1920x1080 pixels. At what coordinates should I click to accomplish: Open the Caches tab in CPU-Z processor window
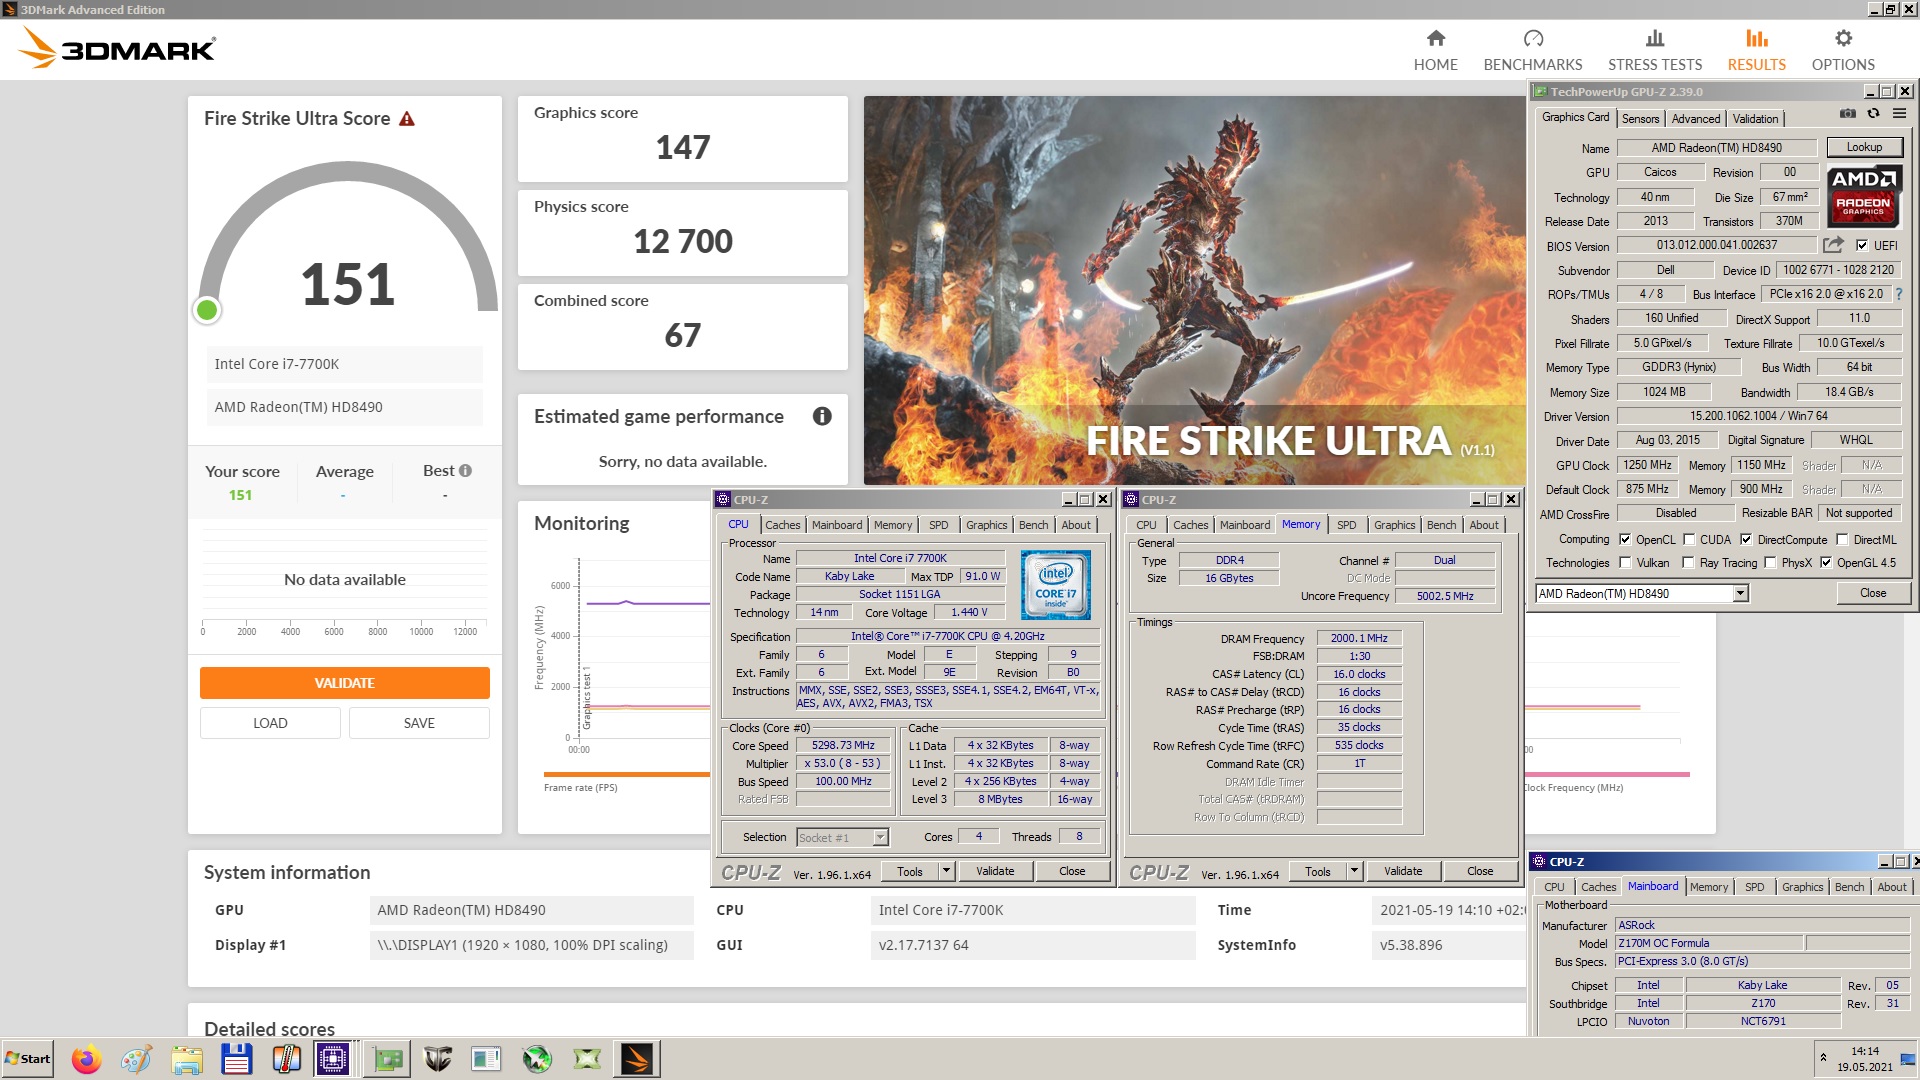point(782,525)
